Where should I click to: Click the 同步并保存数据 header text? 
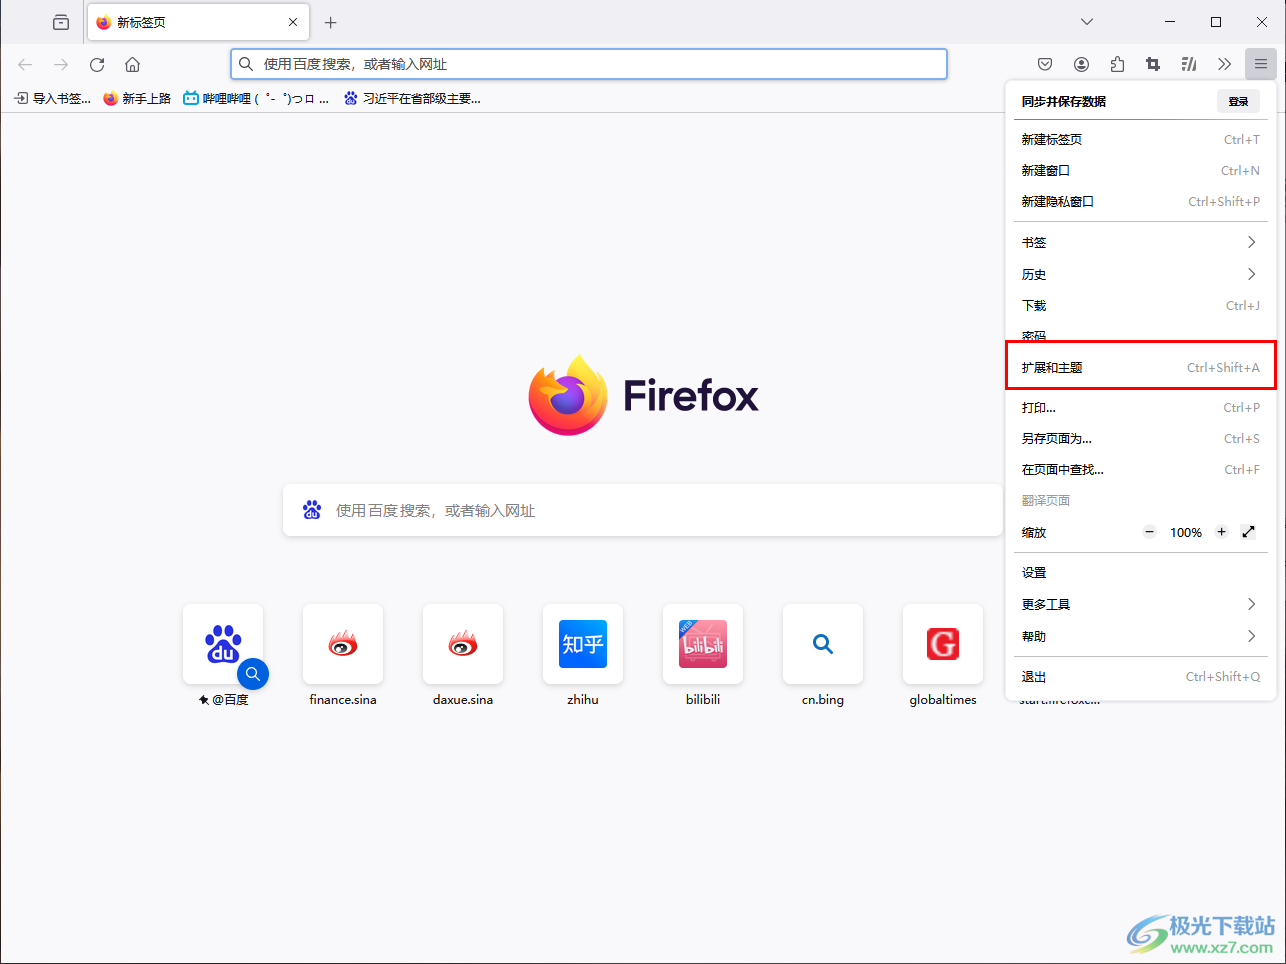pyautogui.click(x=1063, y=101)
